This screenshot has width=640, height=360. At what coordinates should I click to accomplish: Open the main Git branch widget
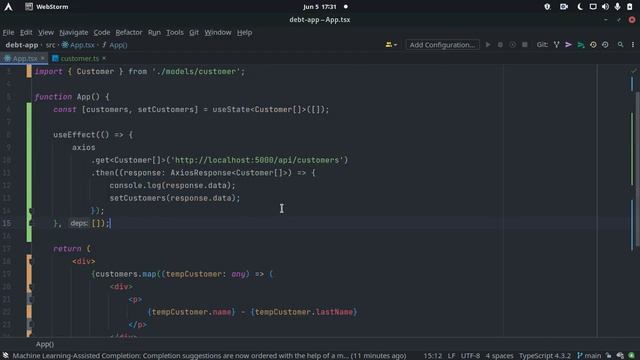[x=589, y=356]
